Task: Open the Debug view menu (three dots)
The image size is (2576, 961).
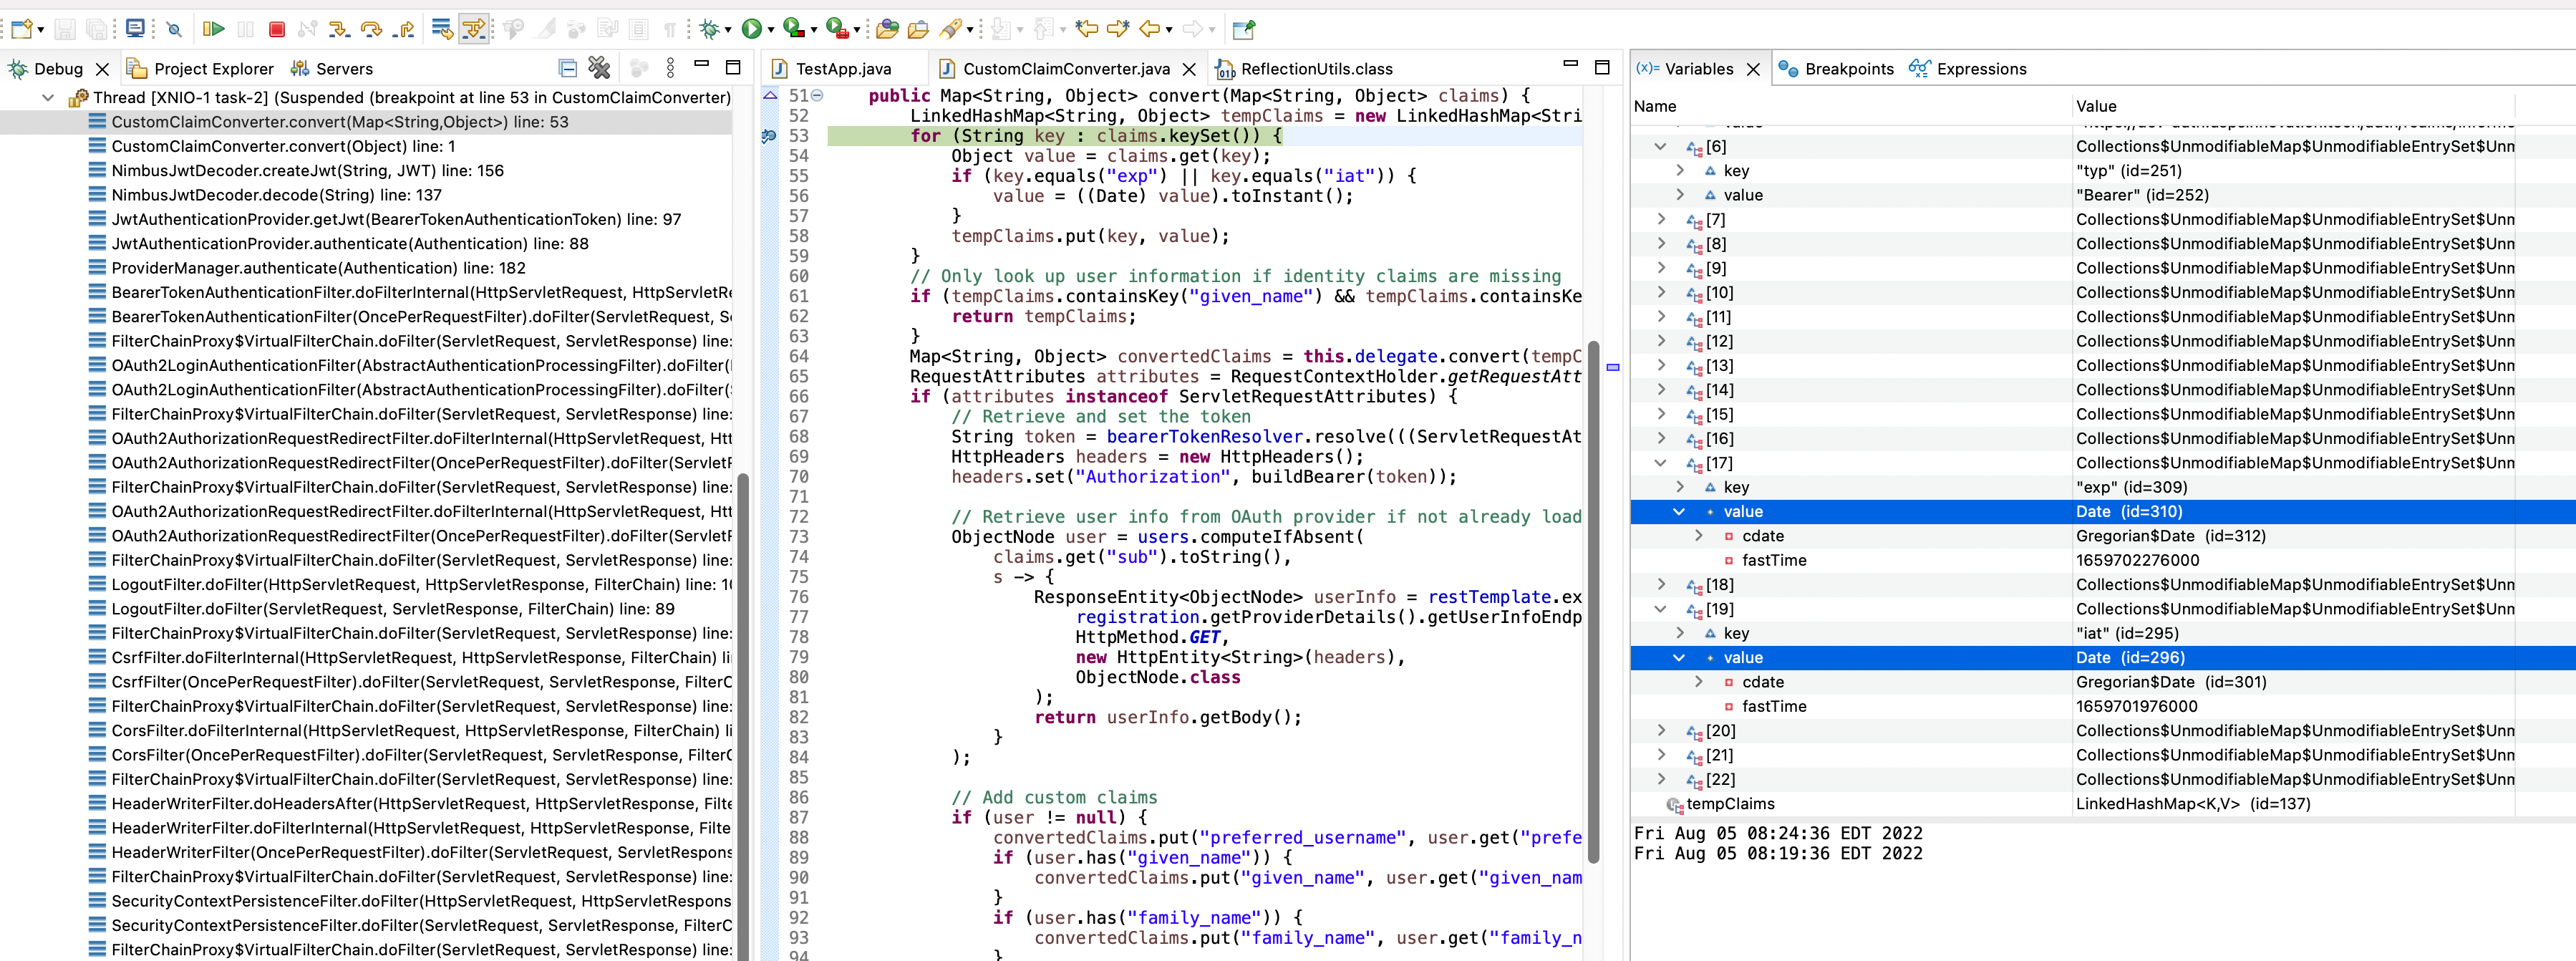Action: pos(670,68)
